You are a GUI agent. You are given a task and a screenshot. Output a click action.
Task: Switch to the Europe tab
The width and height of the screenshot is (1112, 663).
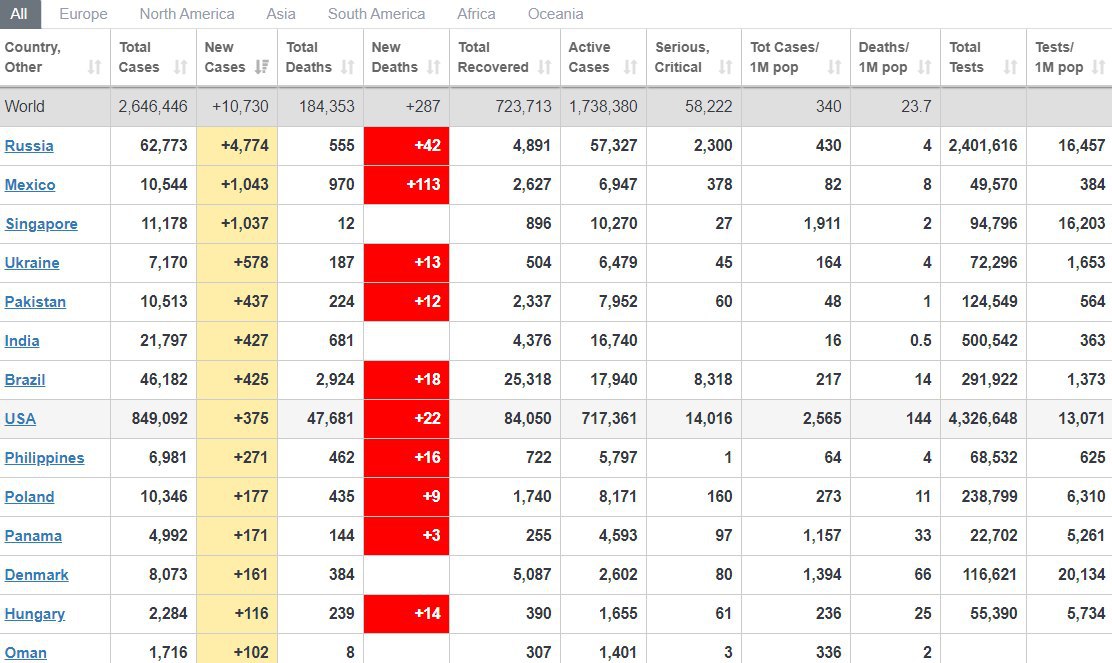[83, 14]
